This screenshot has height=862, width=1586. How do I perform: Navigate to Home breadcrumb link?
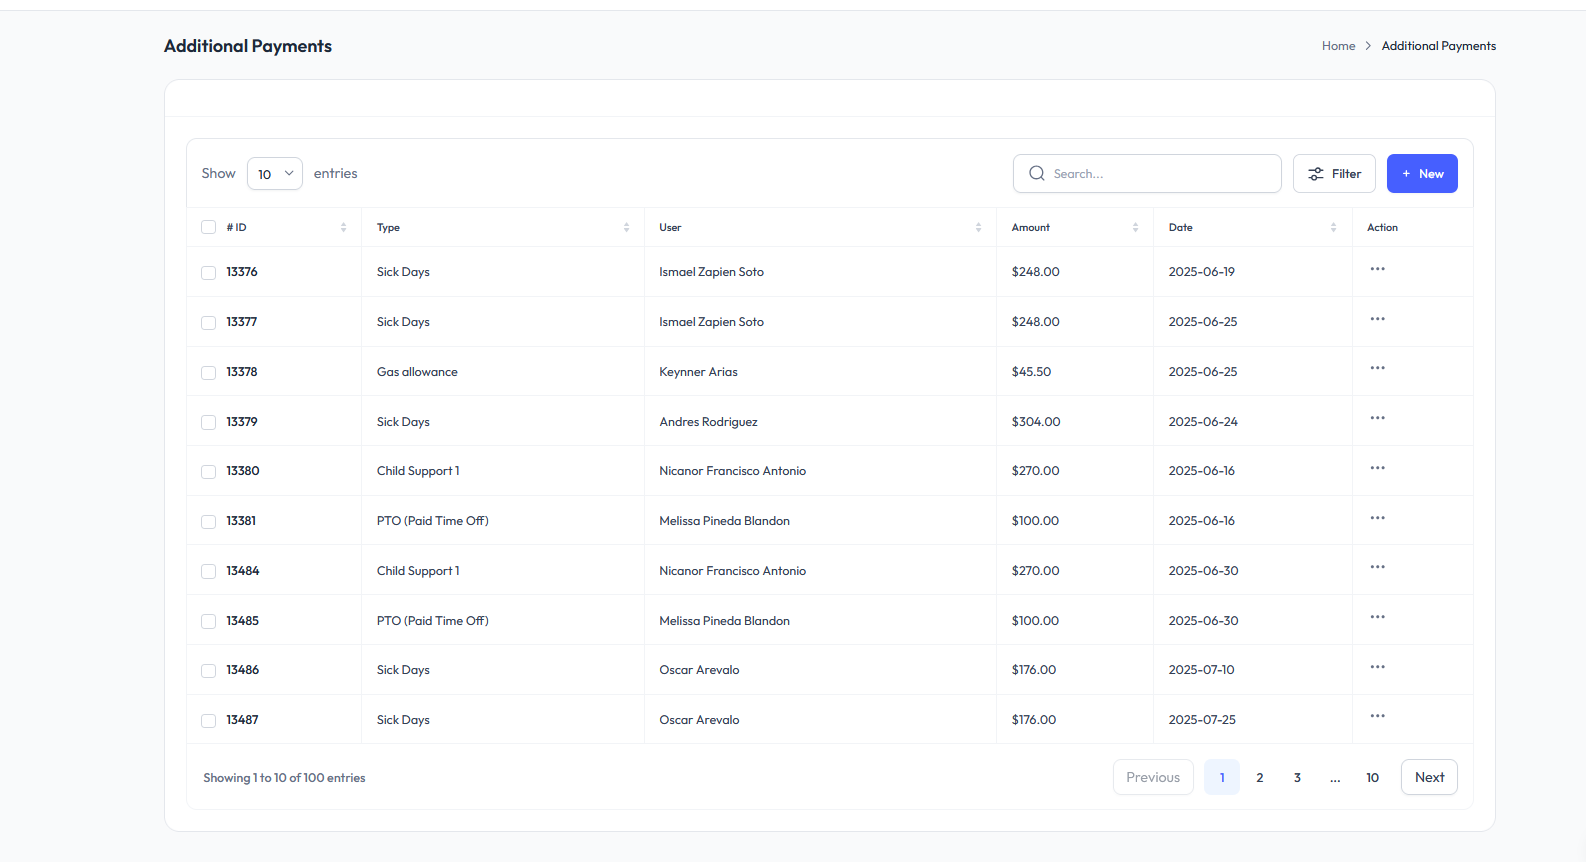(1338, 46)
